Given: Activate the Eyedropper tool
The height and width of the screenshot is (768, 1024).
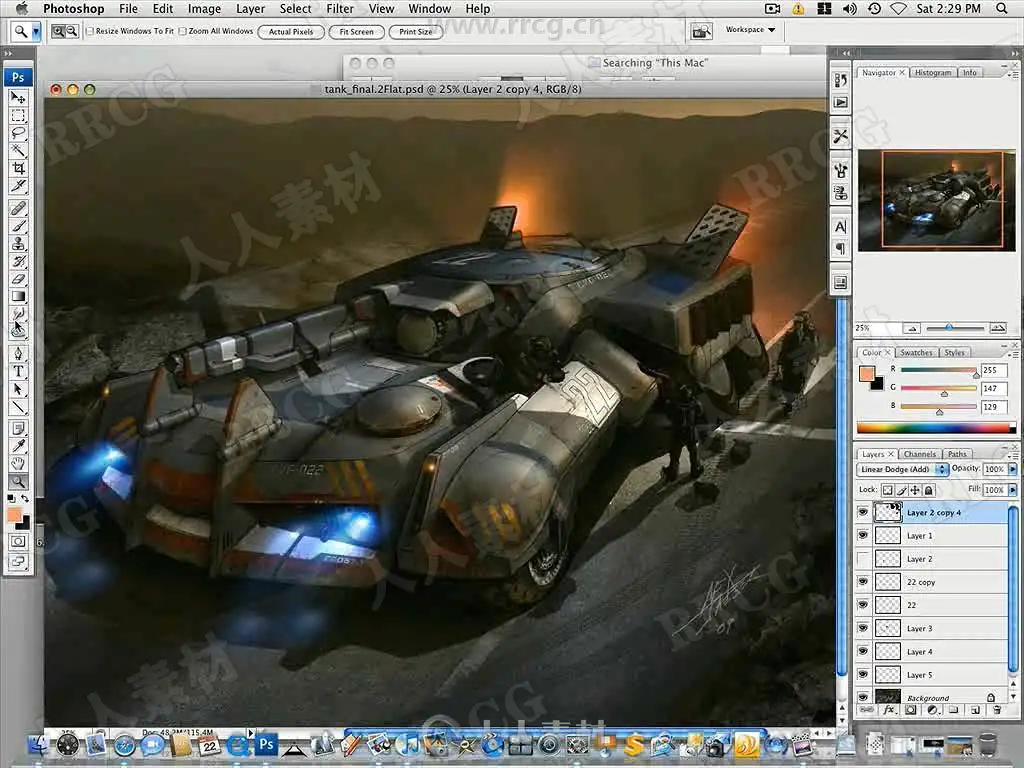Looking at the screenshot, I should point(18,445).
